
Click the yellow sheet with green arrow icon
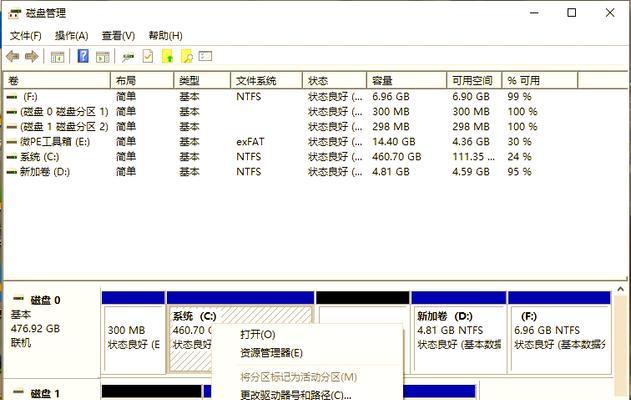tap(168, 57)
